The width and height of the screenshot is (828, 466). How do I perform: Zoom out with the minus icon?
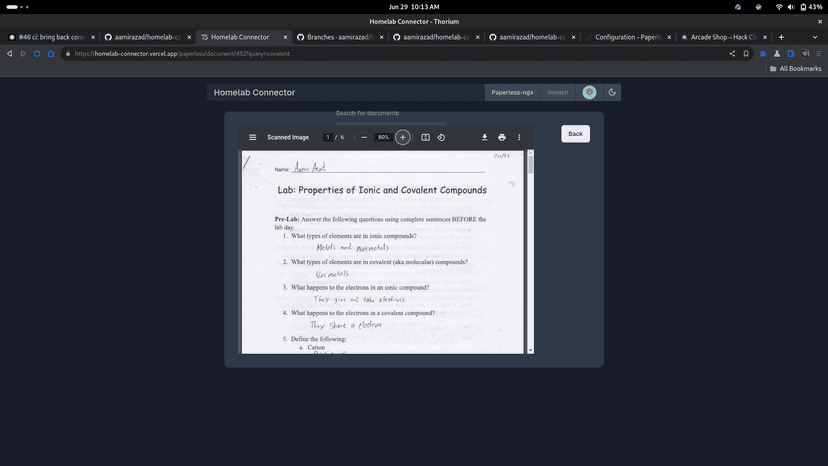(x=364, y=137)
